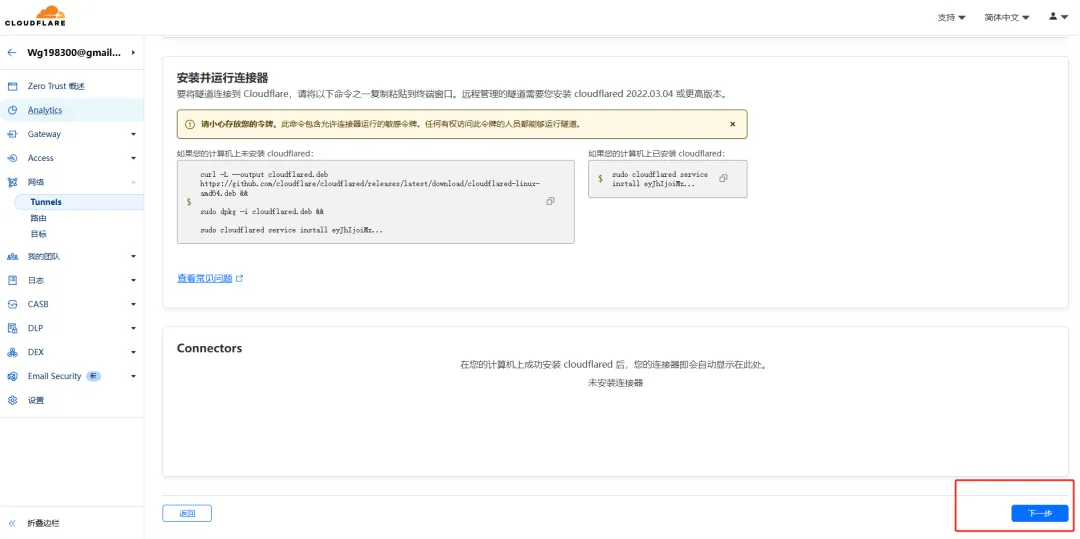Copy the sudo cloudflared service install command
Image resolution: width=1080 pixels, height=539 pixels.
(x=723, y=178)
